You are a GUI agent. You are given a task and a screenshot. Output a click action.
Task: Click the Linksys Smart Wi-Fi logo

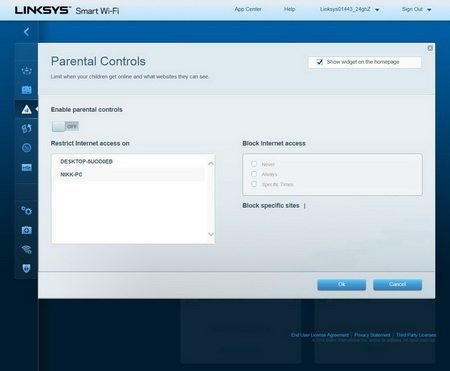click(x=67, y=10)
